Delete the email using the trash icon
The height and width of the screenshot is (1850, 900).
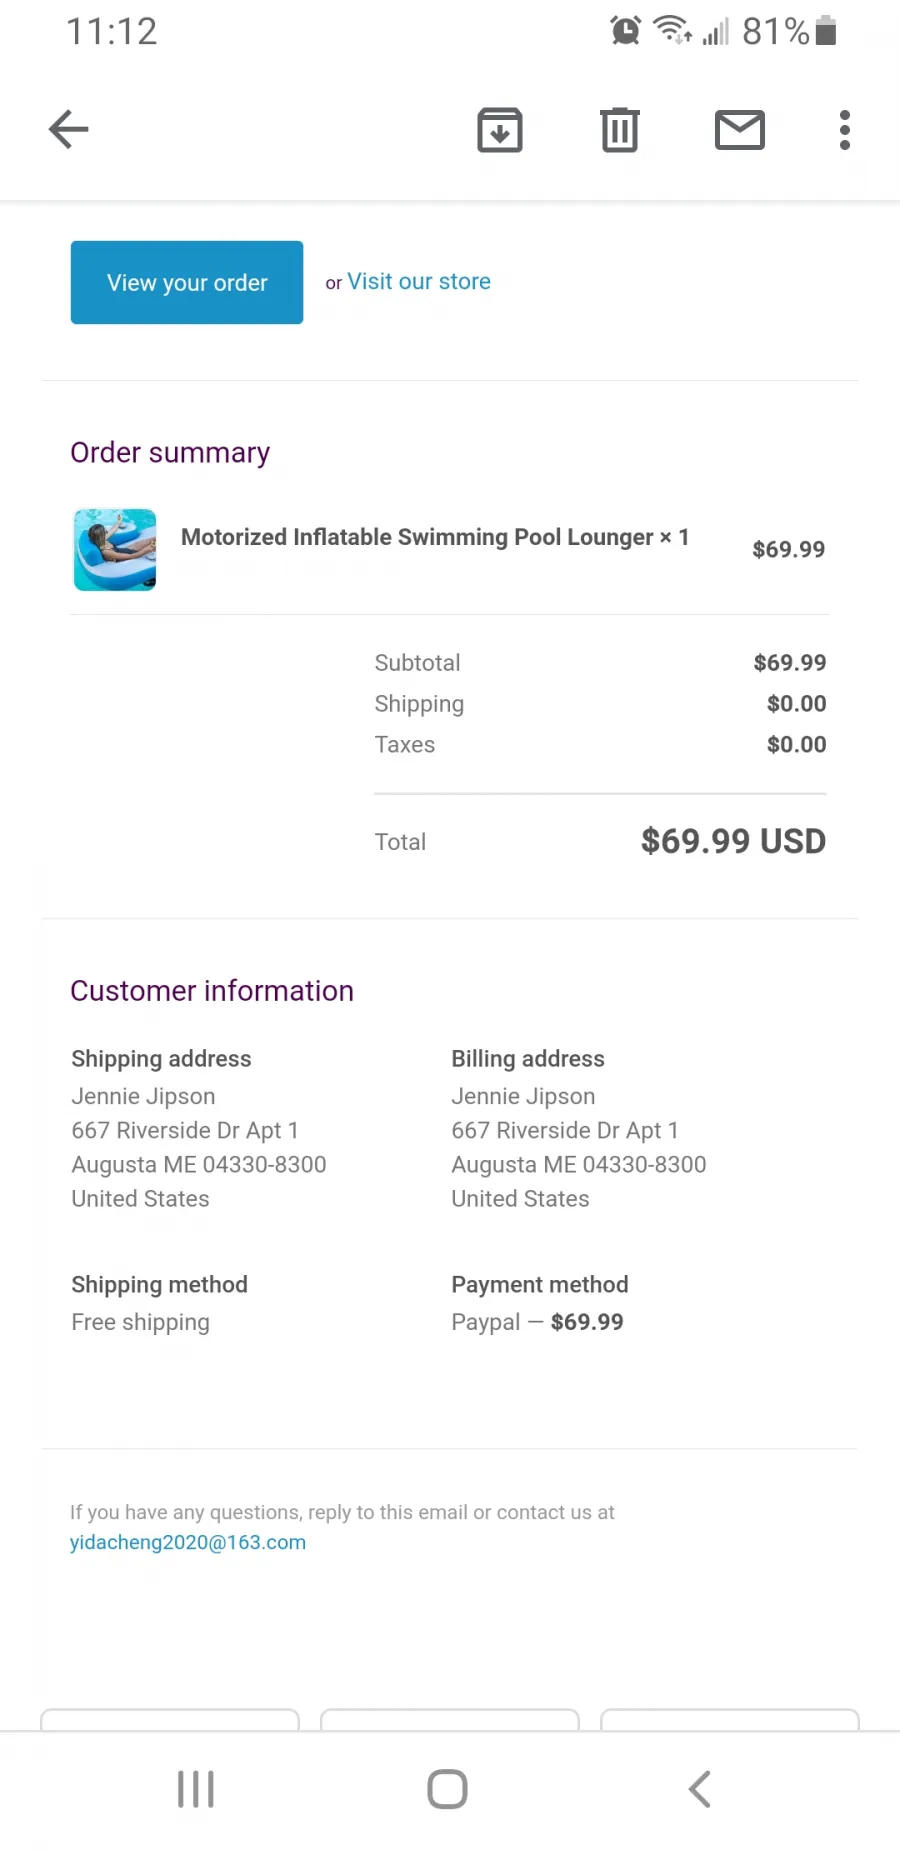coord(620,130)
